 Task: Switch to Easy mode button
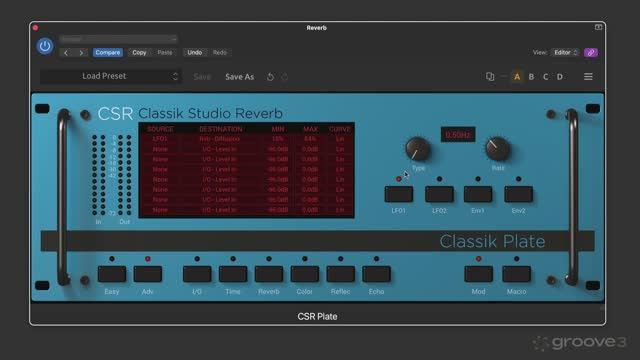(x=112, y=274)
